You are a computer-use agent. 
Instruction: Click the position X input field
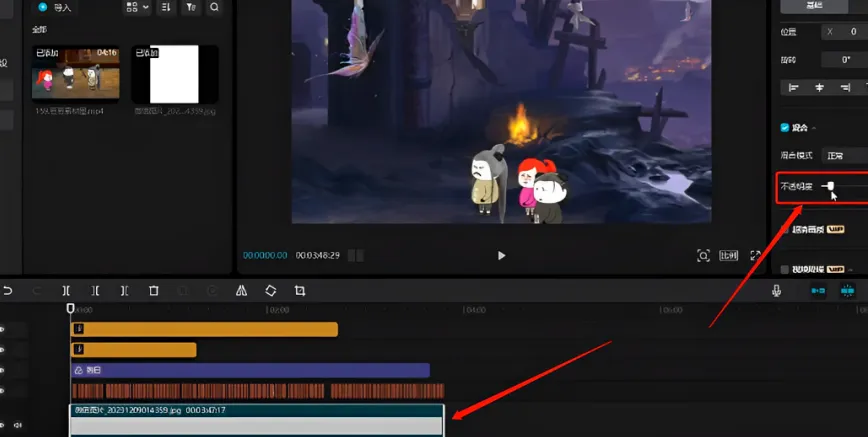point(845,32)
